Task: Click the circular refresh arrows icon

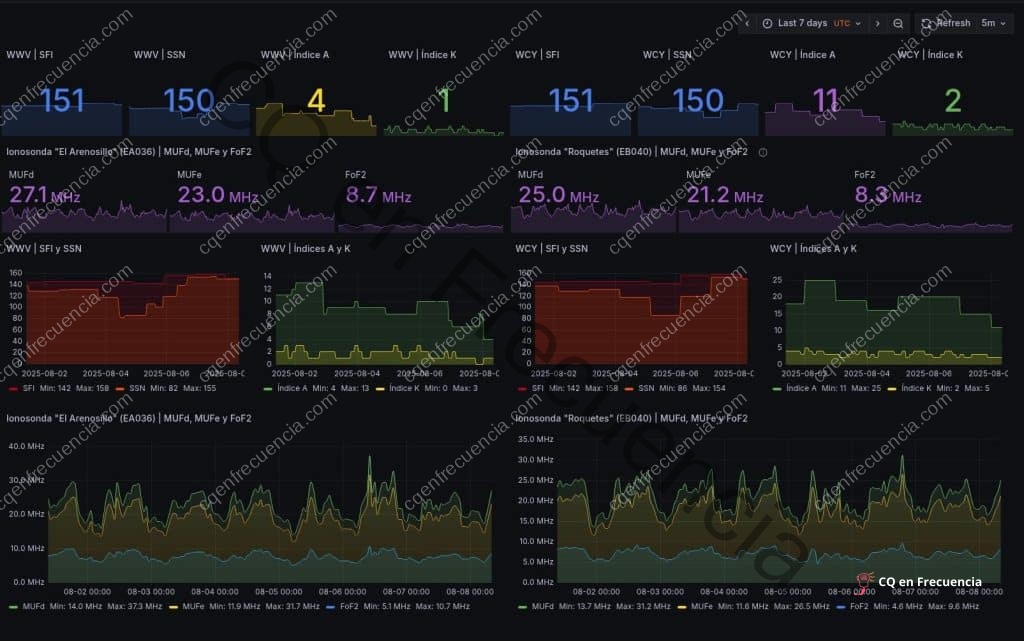Action: (x=927, y=23)
